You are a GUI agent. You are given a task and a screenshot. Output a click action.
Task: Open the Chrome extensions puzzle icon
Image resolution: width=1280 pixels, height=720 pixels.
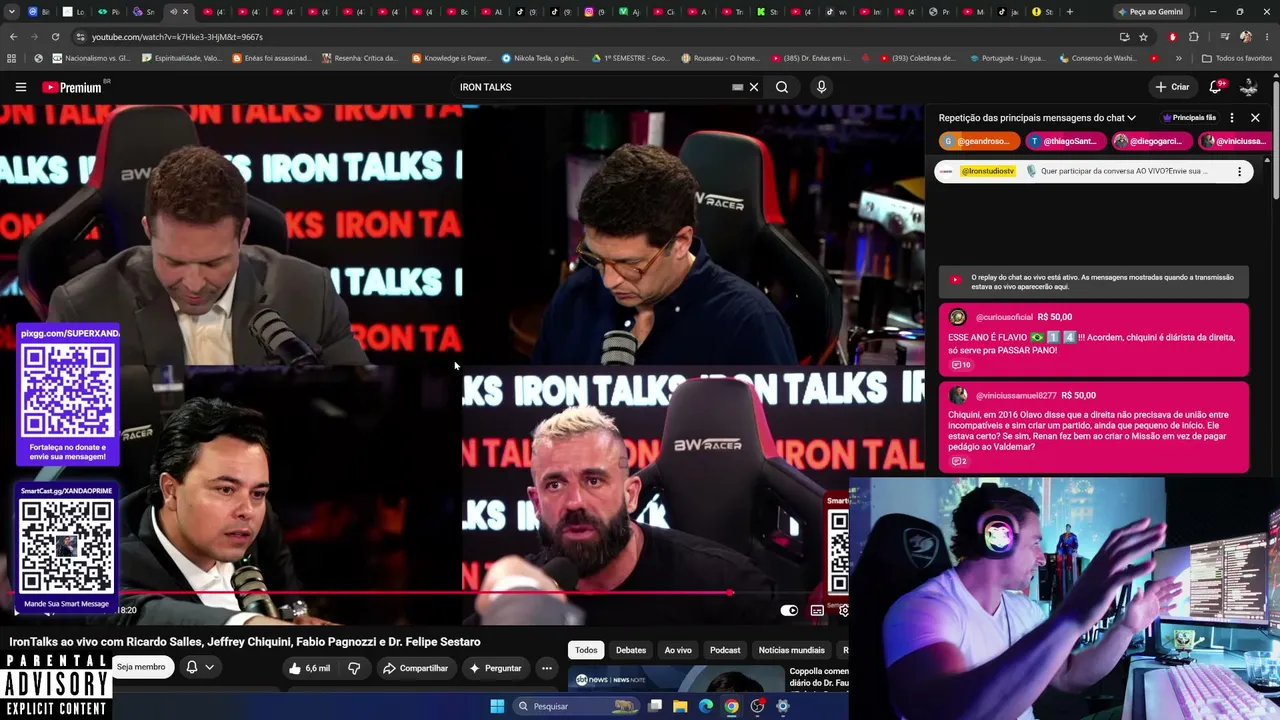pos(1194,37)
